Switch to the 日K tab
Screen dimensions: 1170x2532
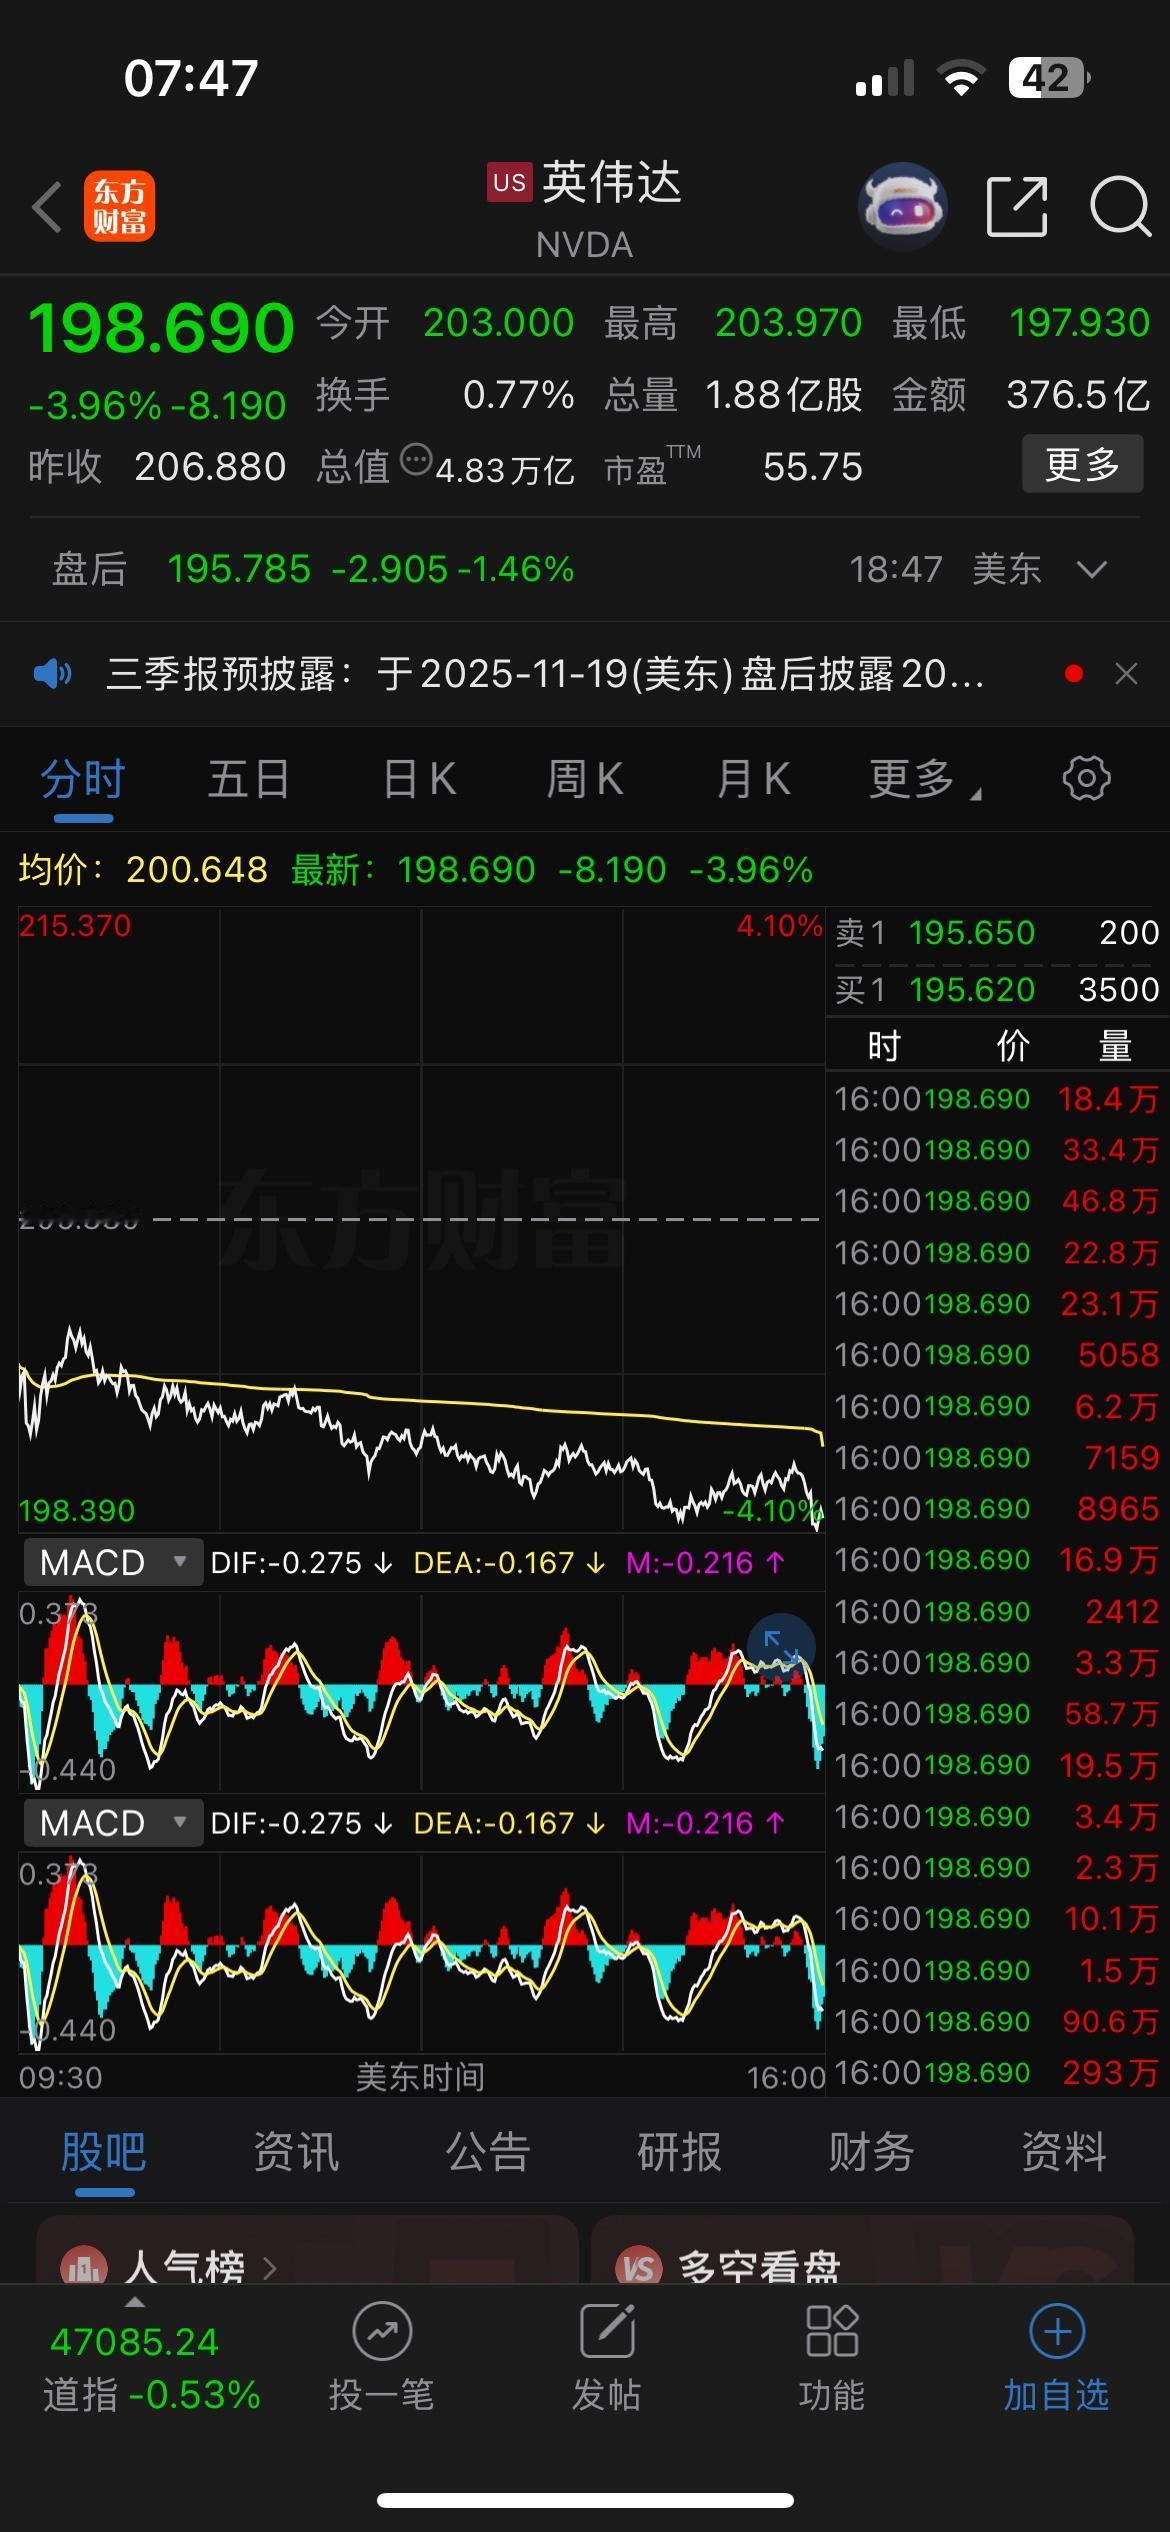point(420,779)
